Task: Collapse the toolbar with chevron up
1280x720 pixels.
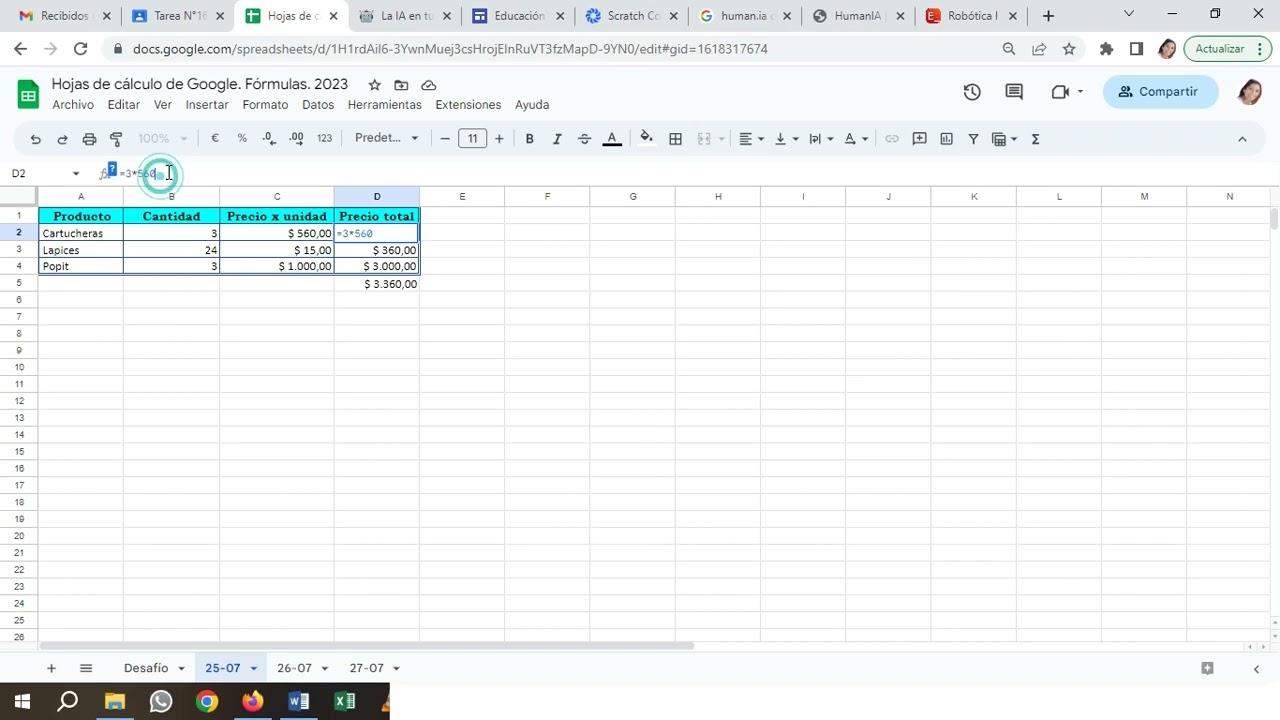Action: [x=1242, y=139]
